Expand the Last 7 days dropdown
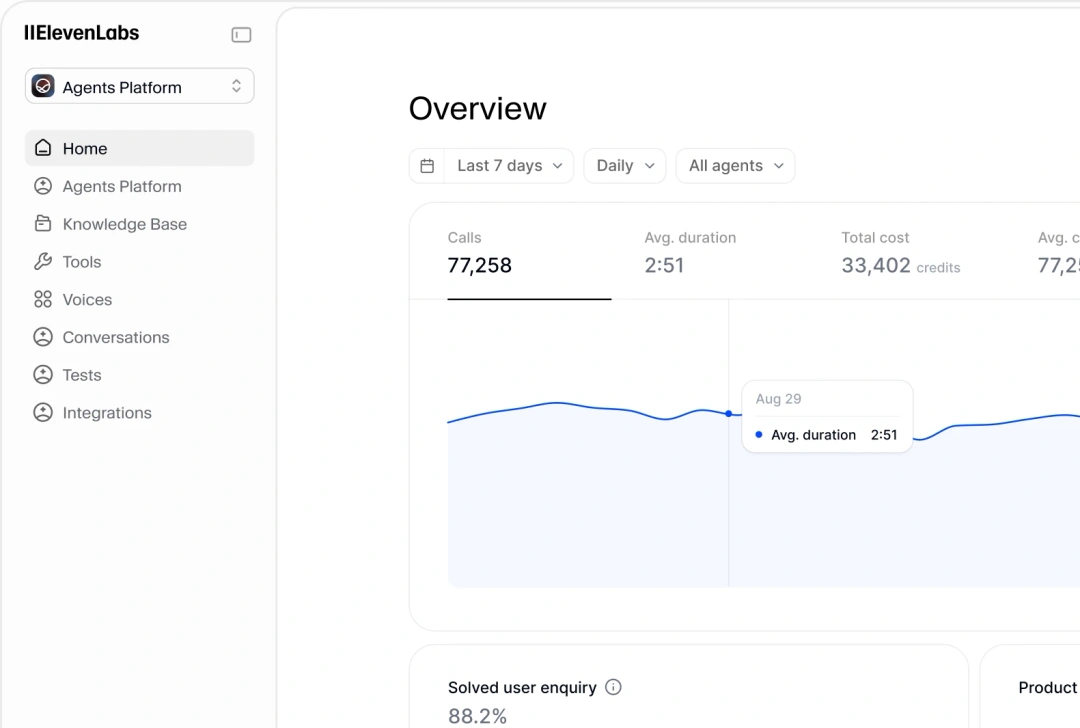Viewport: 1080px width, 728px height. pos(509,166)
